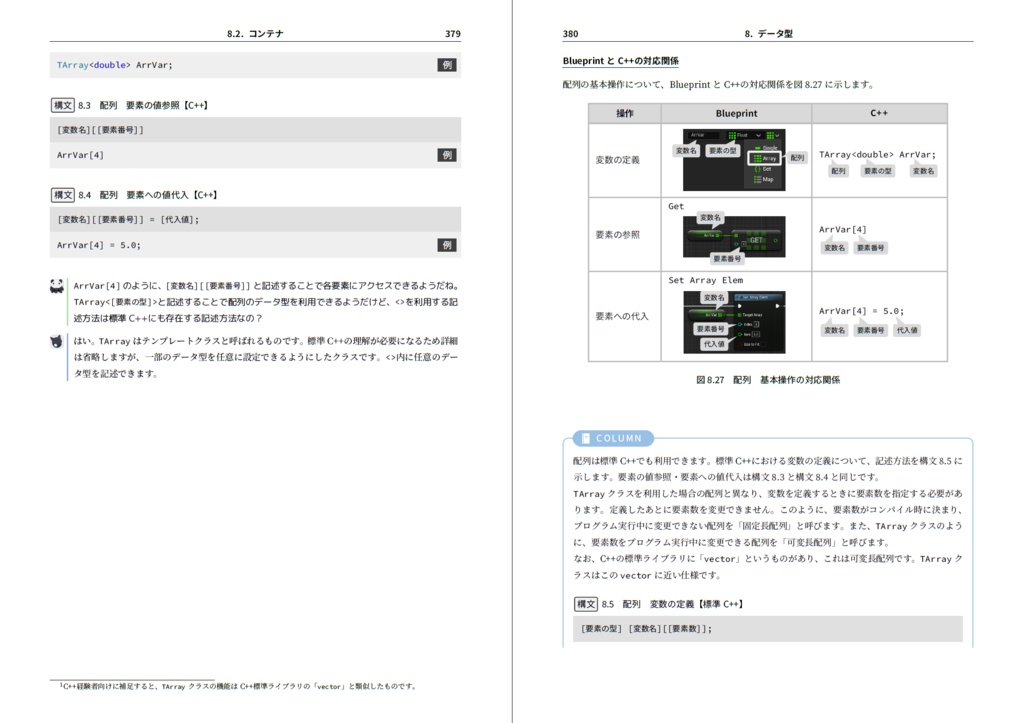Click the green ArrVar variable getter node
Viewport: 1024px width, 723px height.
pos(706,234)
